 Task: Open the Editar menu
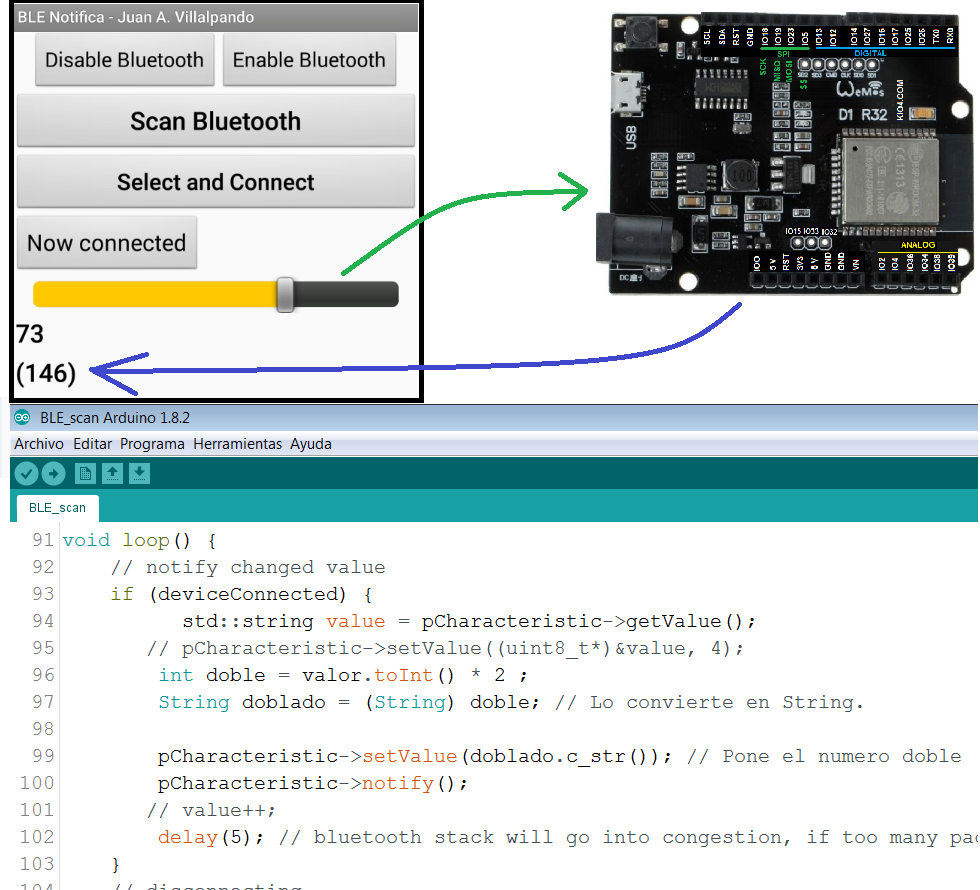pos(92,444)
